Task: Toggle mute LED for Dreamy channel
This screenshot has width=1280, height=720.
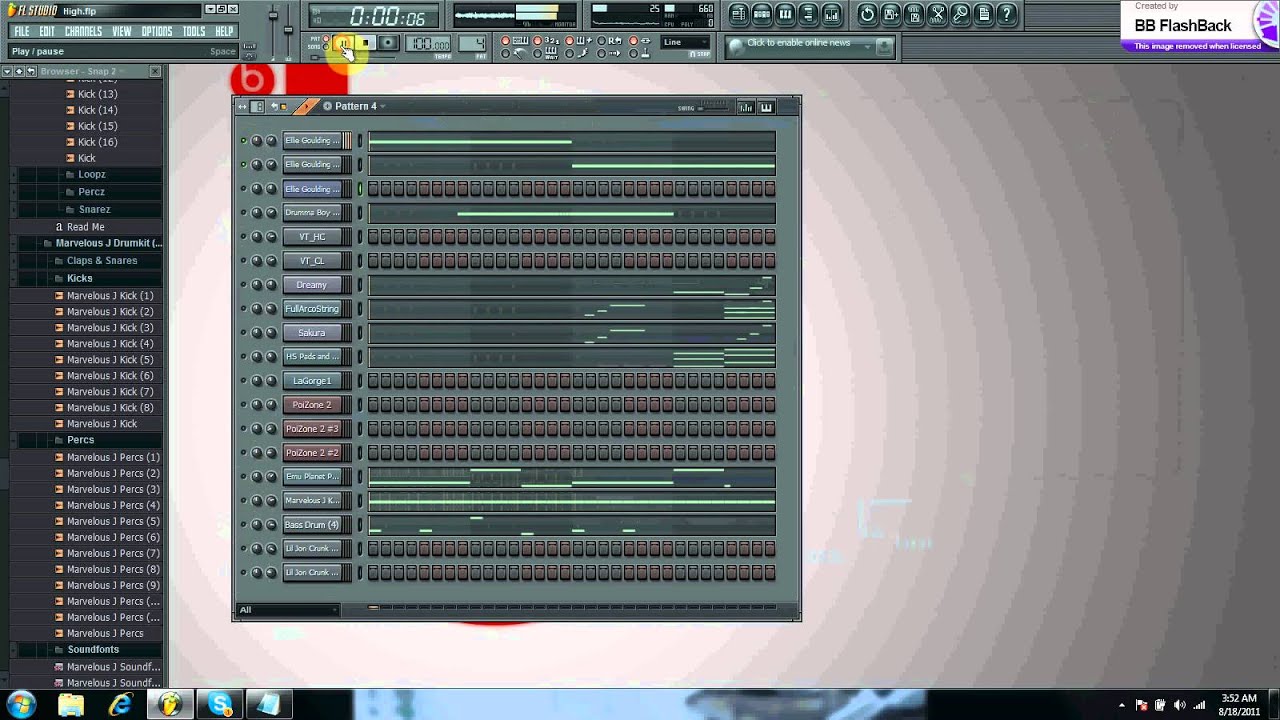Action: click(x=243, y=285)
